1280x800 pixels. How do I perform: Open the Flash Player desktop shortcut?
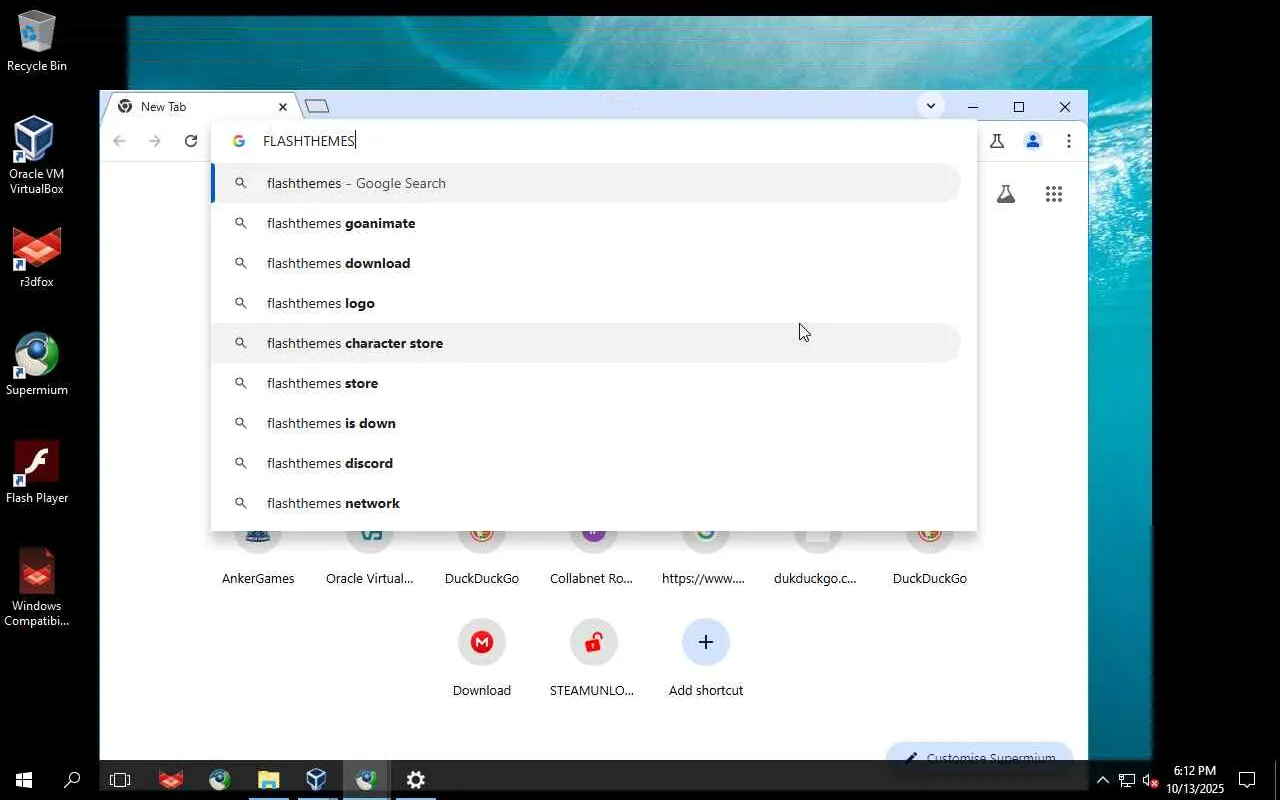coord(37,473)
